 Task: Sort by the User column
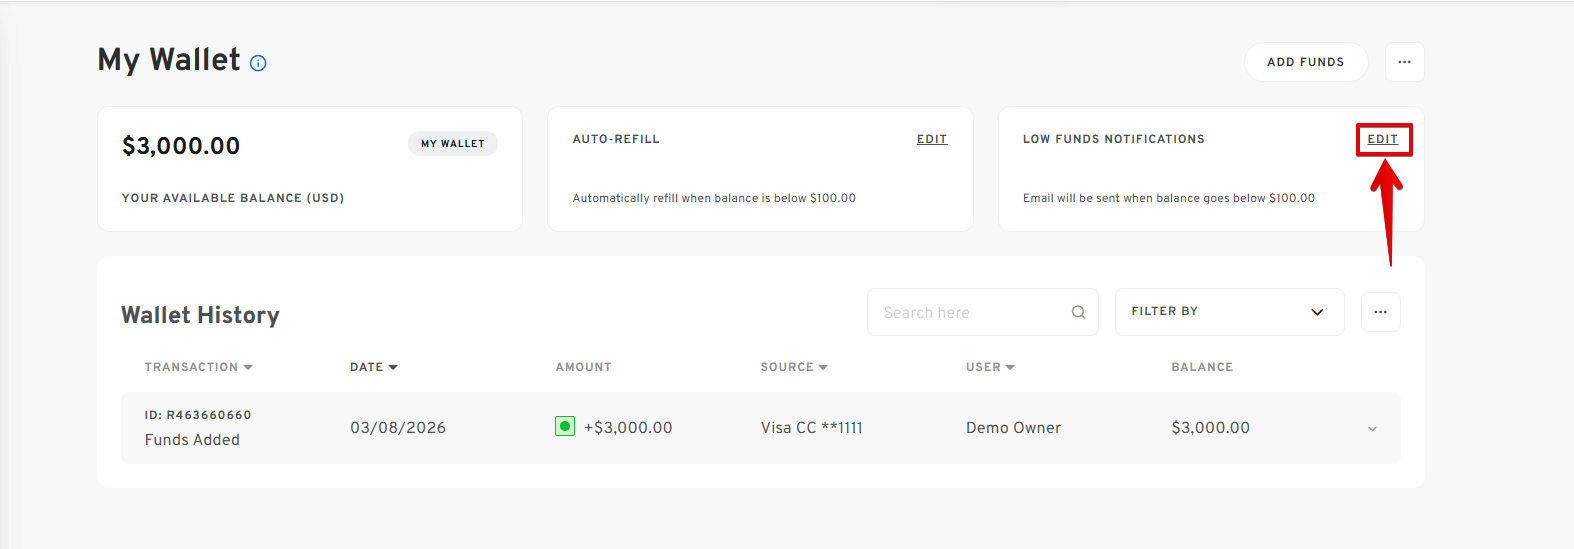click(x=989, y=367)
